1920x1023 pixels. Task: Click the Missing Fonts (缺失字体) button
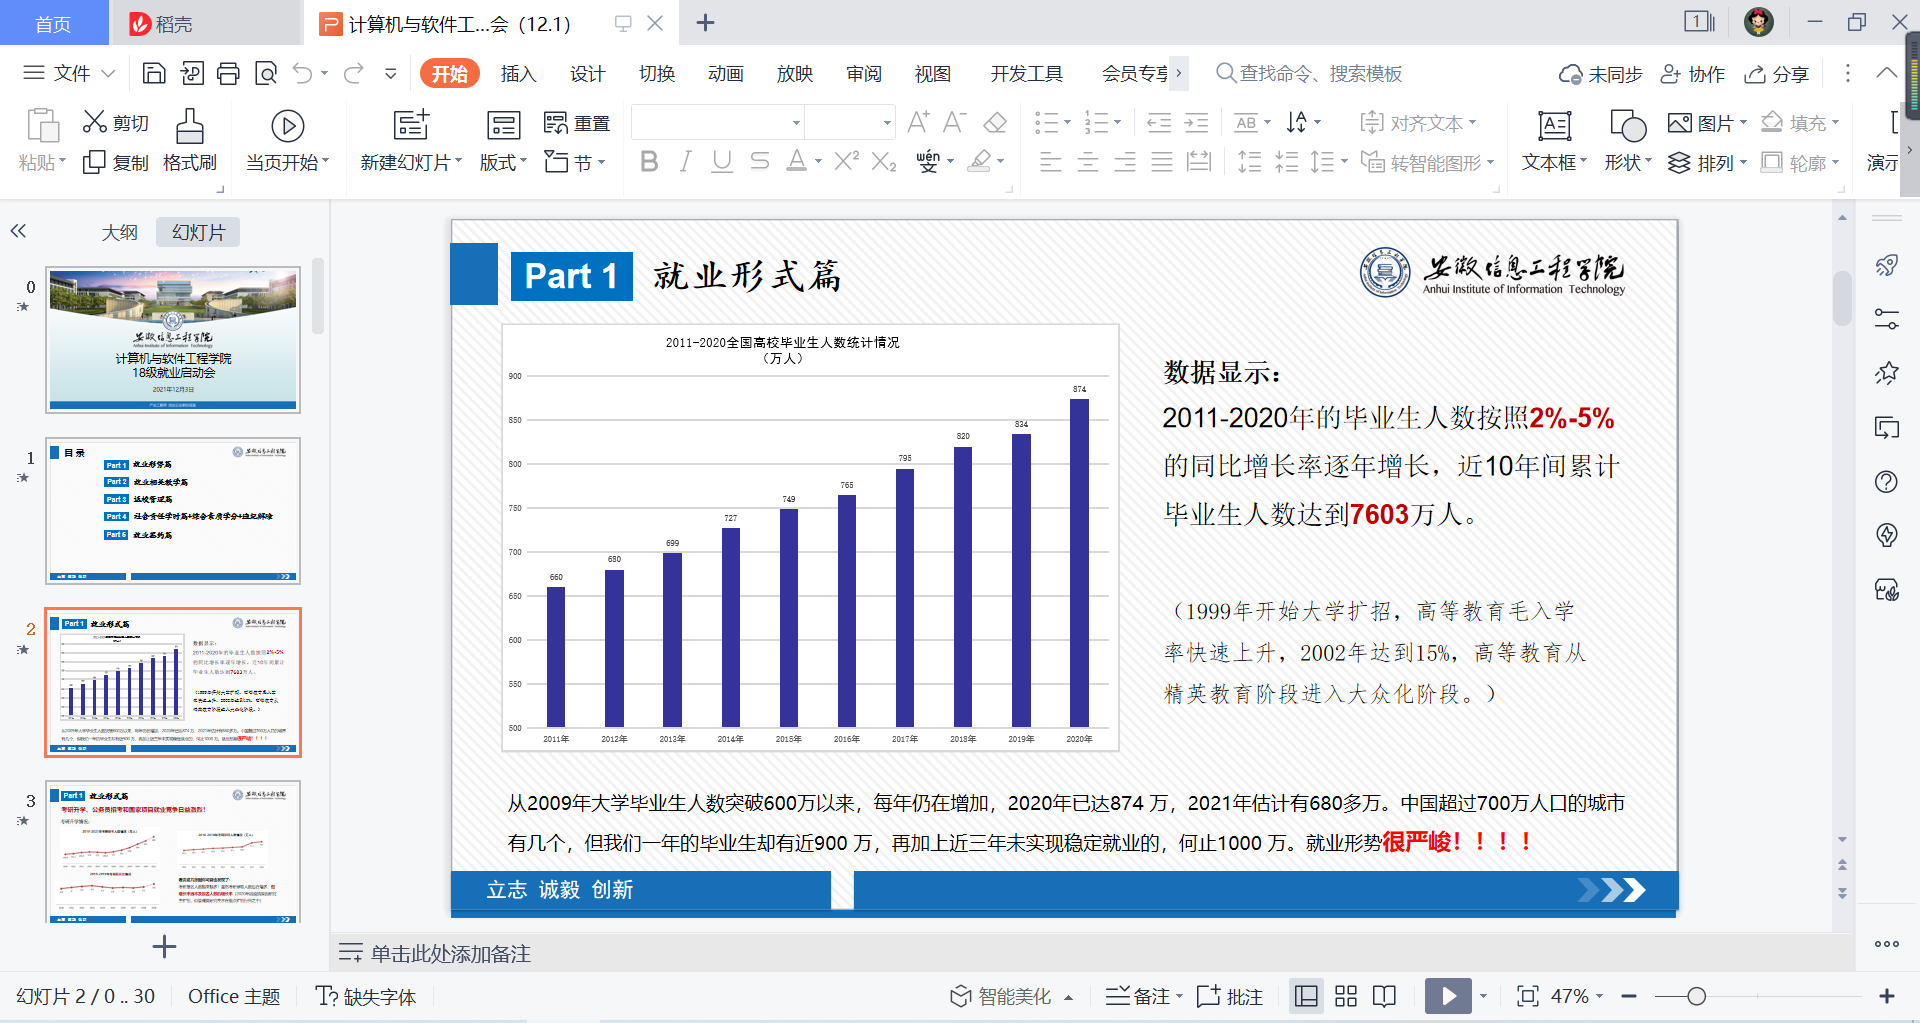(366, 996)
